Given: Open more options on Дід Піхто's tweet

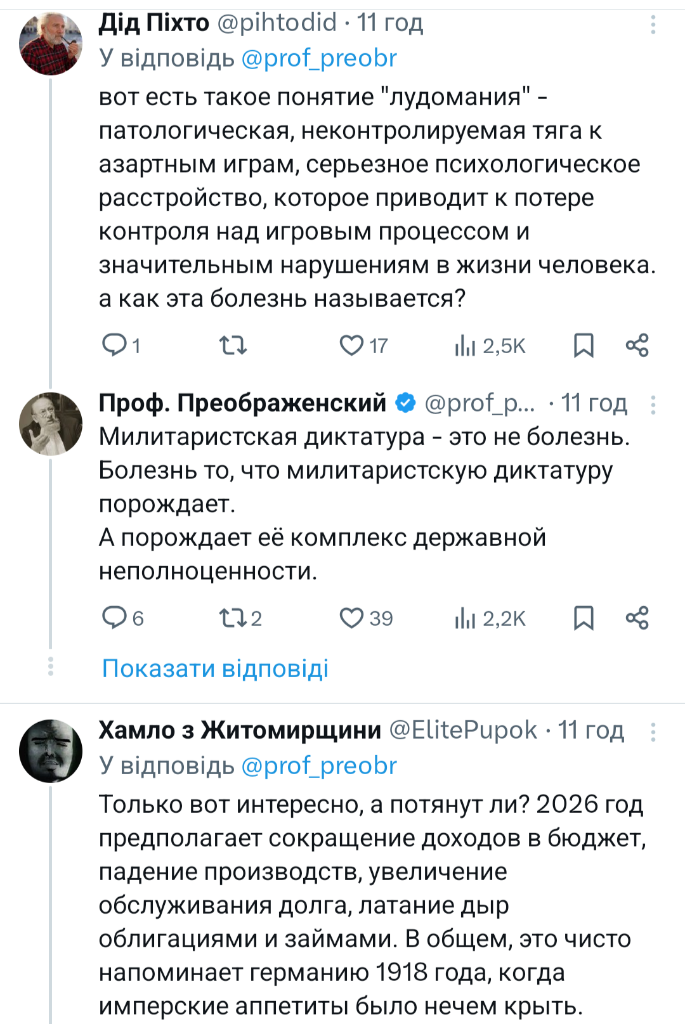Looking at the screenshot, I should (653, 23).
